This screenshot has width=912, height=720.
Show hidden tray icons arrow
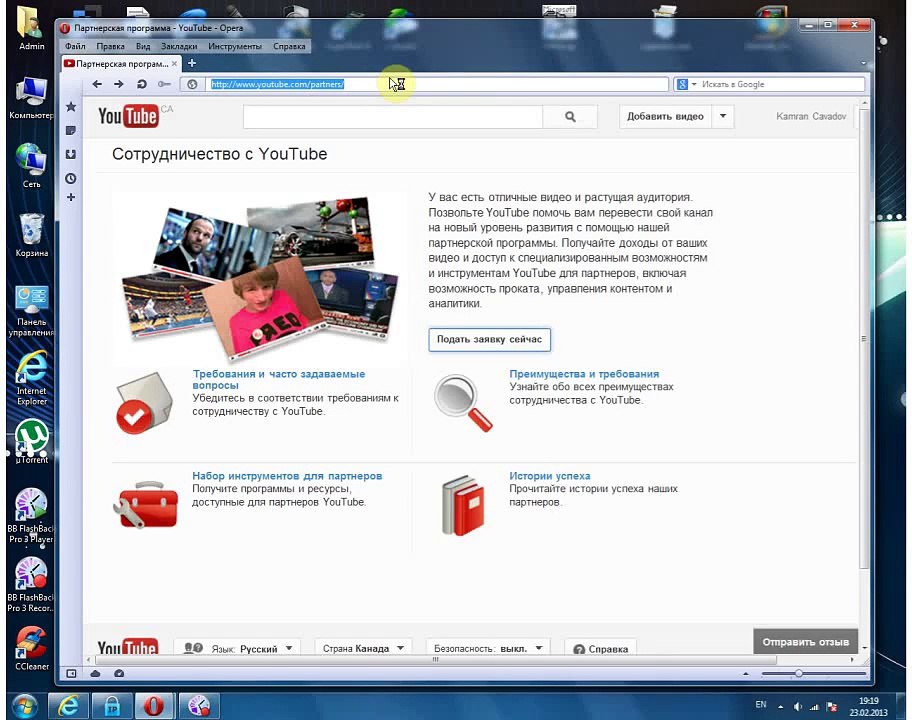781,707
